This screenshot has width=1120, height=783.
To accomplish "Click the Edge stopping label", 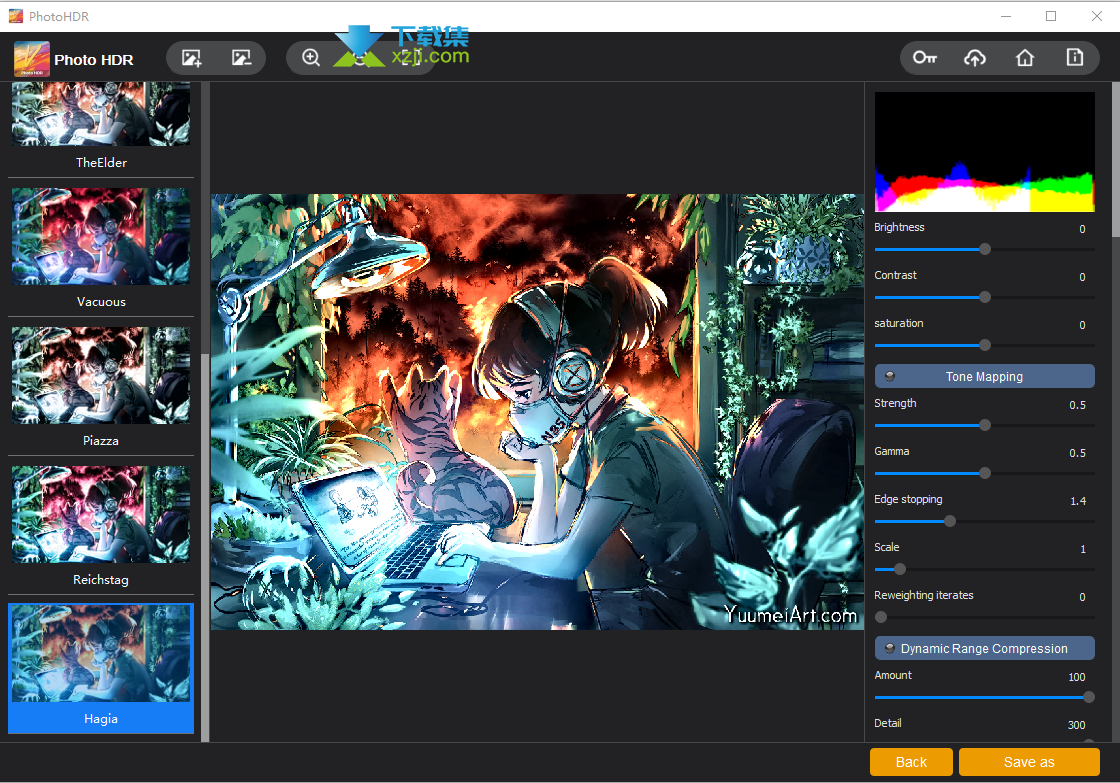I will (x=908, y=499).
